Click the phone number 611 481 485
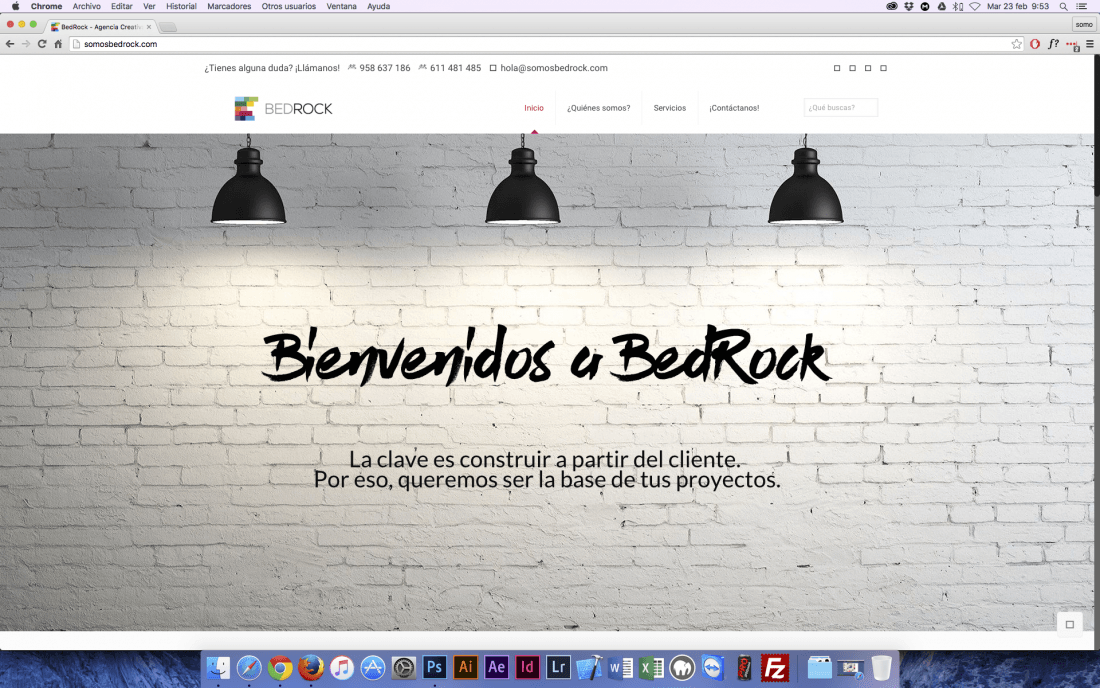 pos(455,68)
